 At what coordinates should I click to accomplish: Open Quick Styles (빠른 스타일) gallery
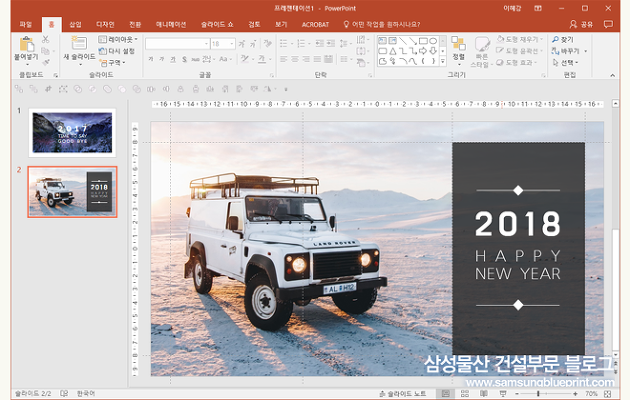[481, 52]
